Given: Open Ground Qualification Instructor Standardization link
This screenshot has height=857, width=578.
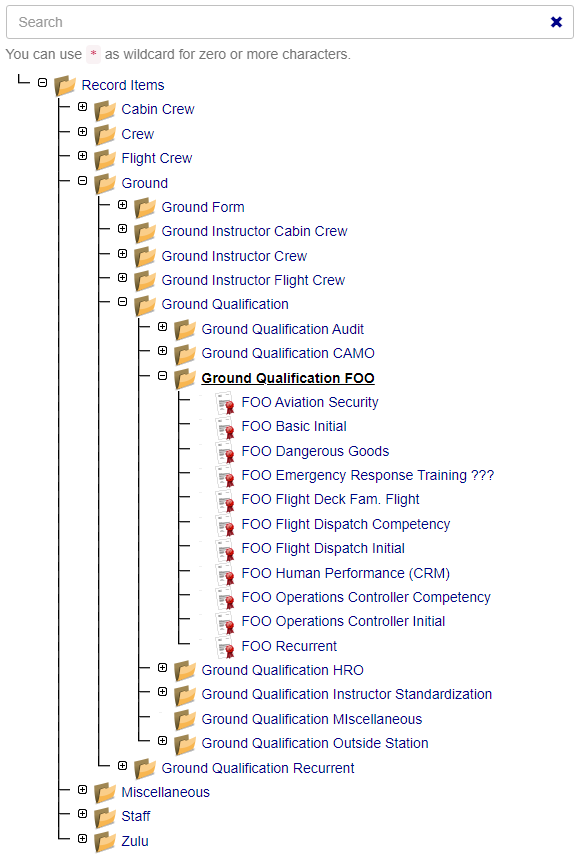Looking at the screenshot, I should tap(346, 694).
